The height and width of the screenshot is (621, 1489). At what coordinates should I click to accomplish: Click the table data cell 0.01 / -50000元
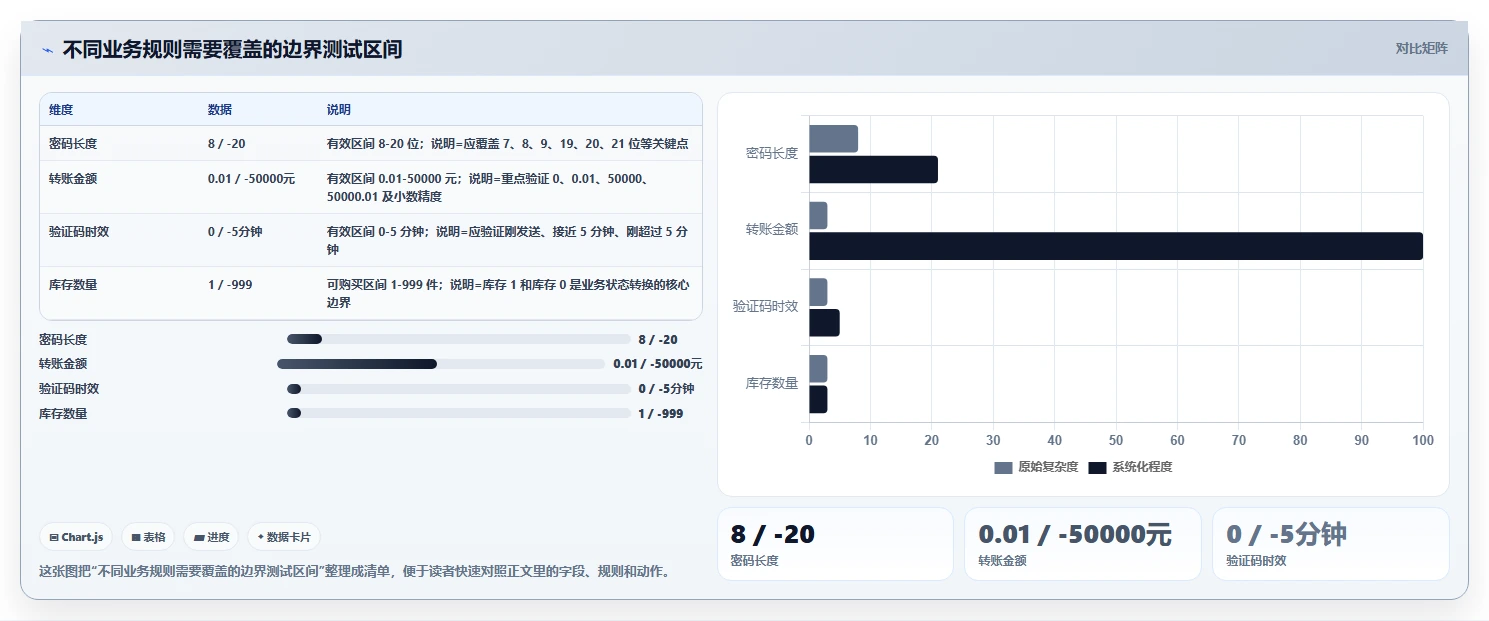pos(252,178)
